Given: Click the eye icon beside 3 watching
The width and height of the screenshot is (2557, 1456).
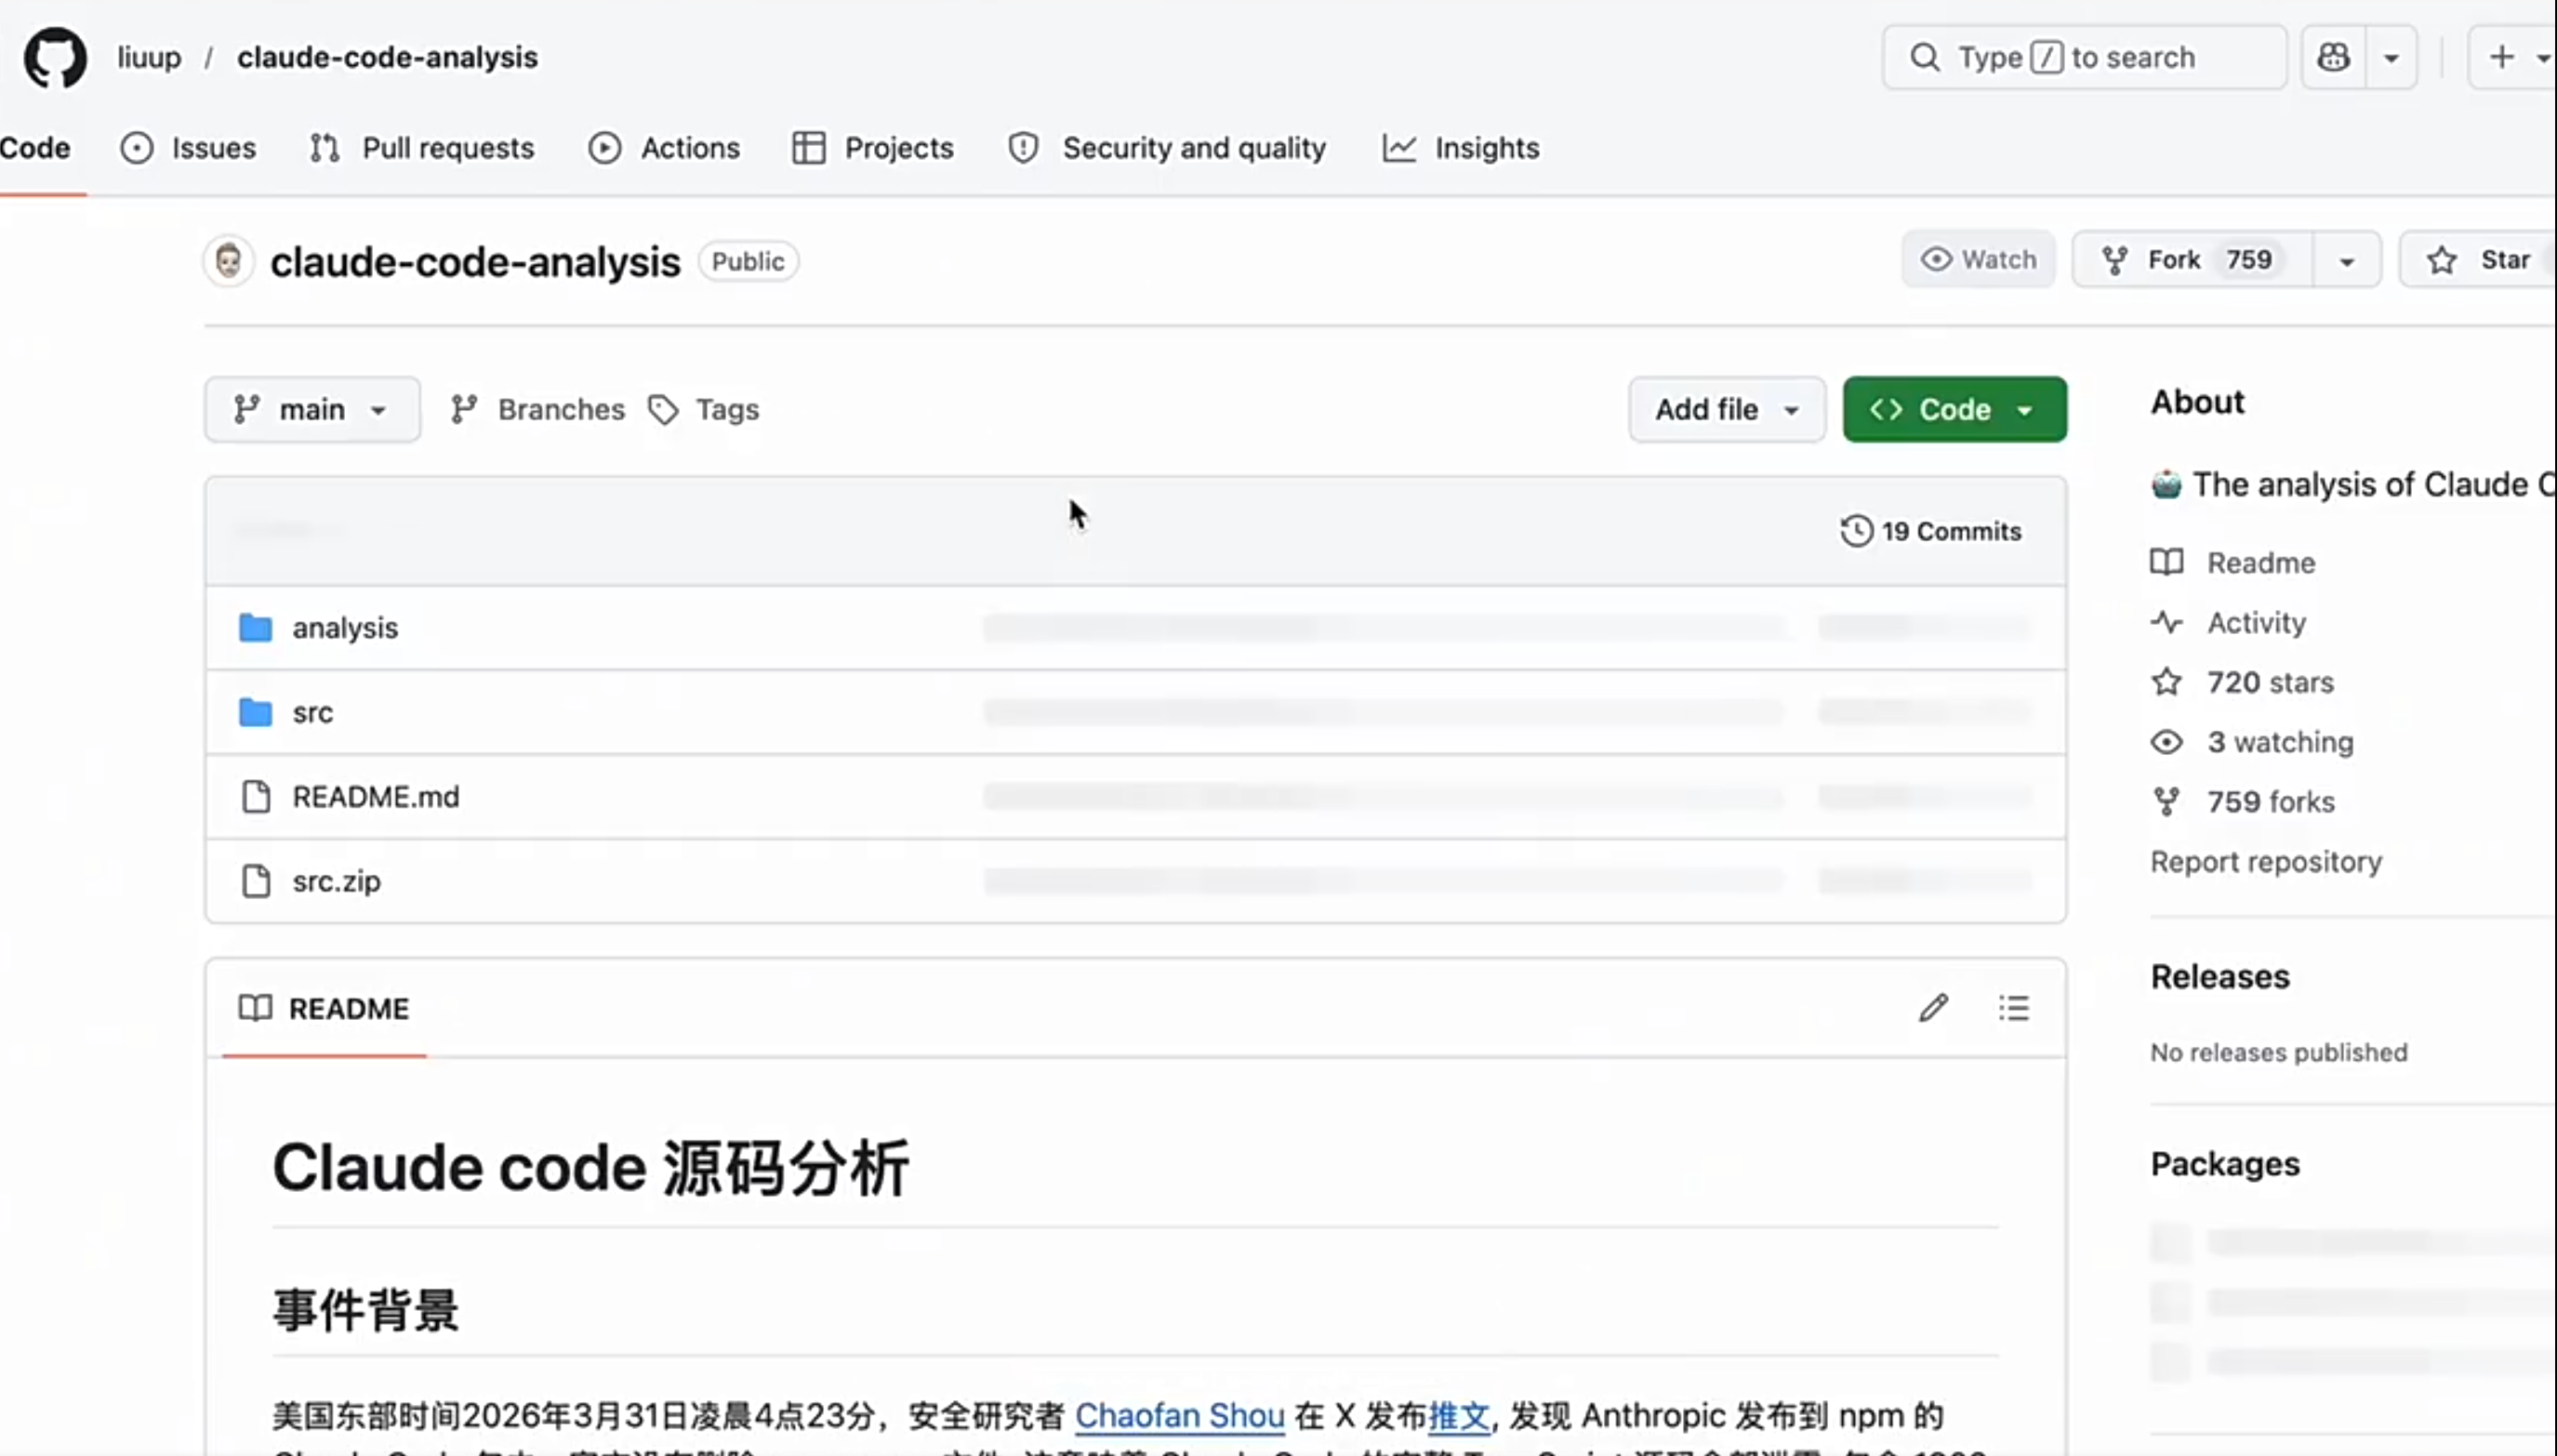Looking at the screenshot, I should coord(2167,743).
